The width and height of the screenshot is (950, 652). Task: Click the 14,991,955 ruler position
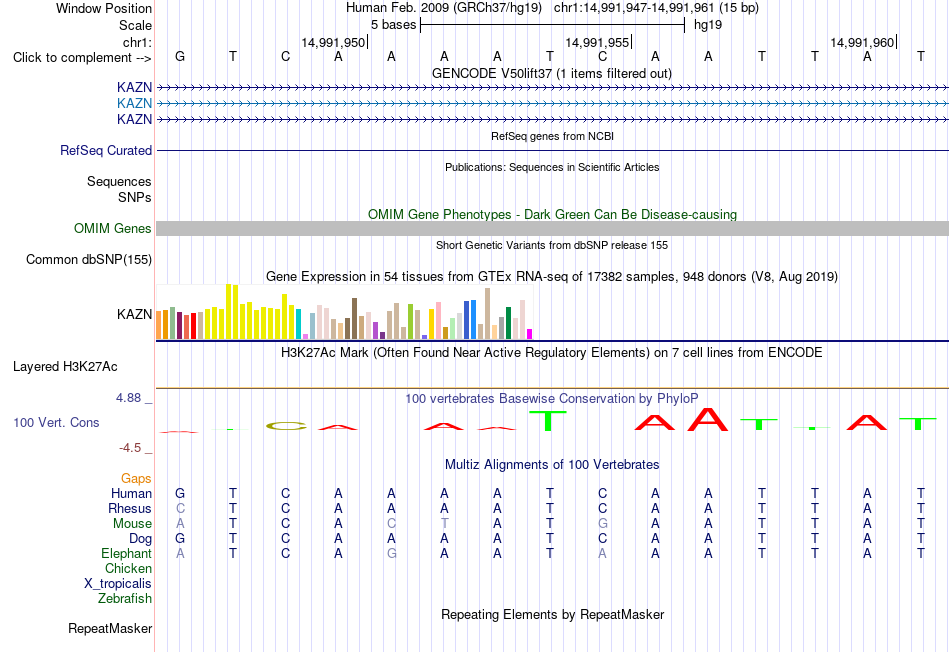[597, 42]
